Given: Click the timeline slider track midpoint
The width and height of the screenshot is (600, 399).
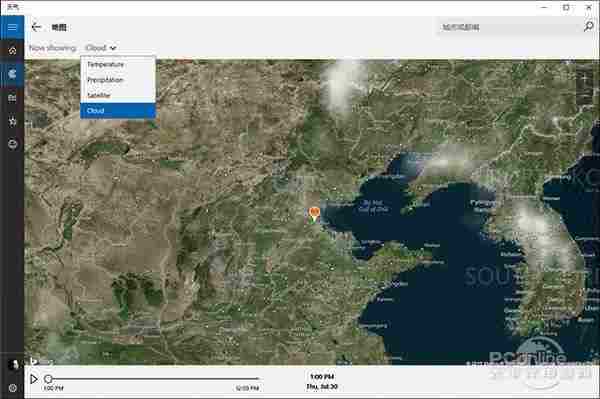Looking at the screenshot, I should coord(152,379).
